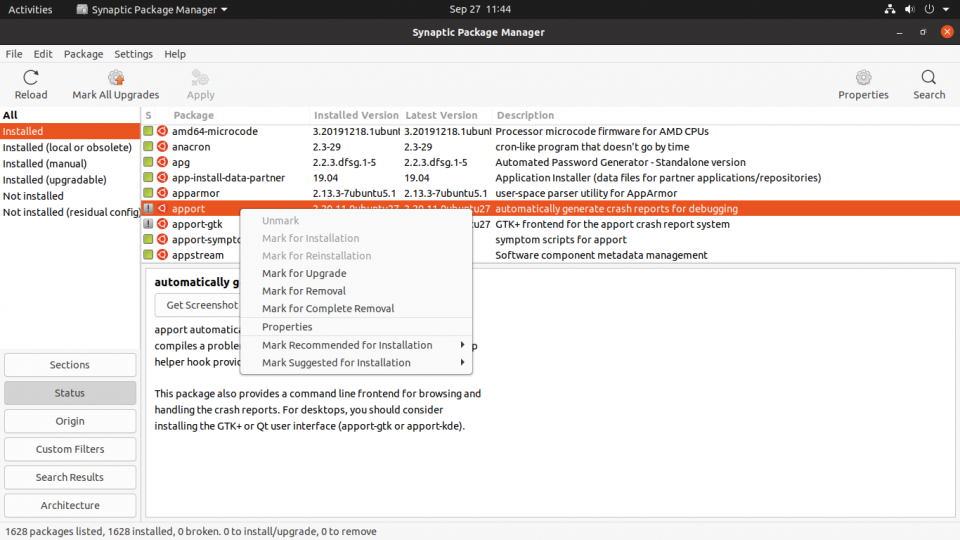The image size is (960, 540).
Task: Click the volume speaker tray icon
Action: point(910,9)
